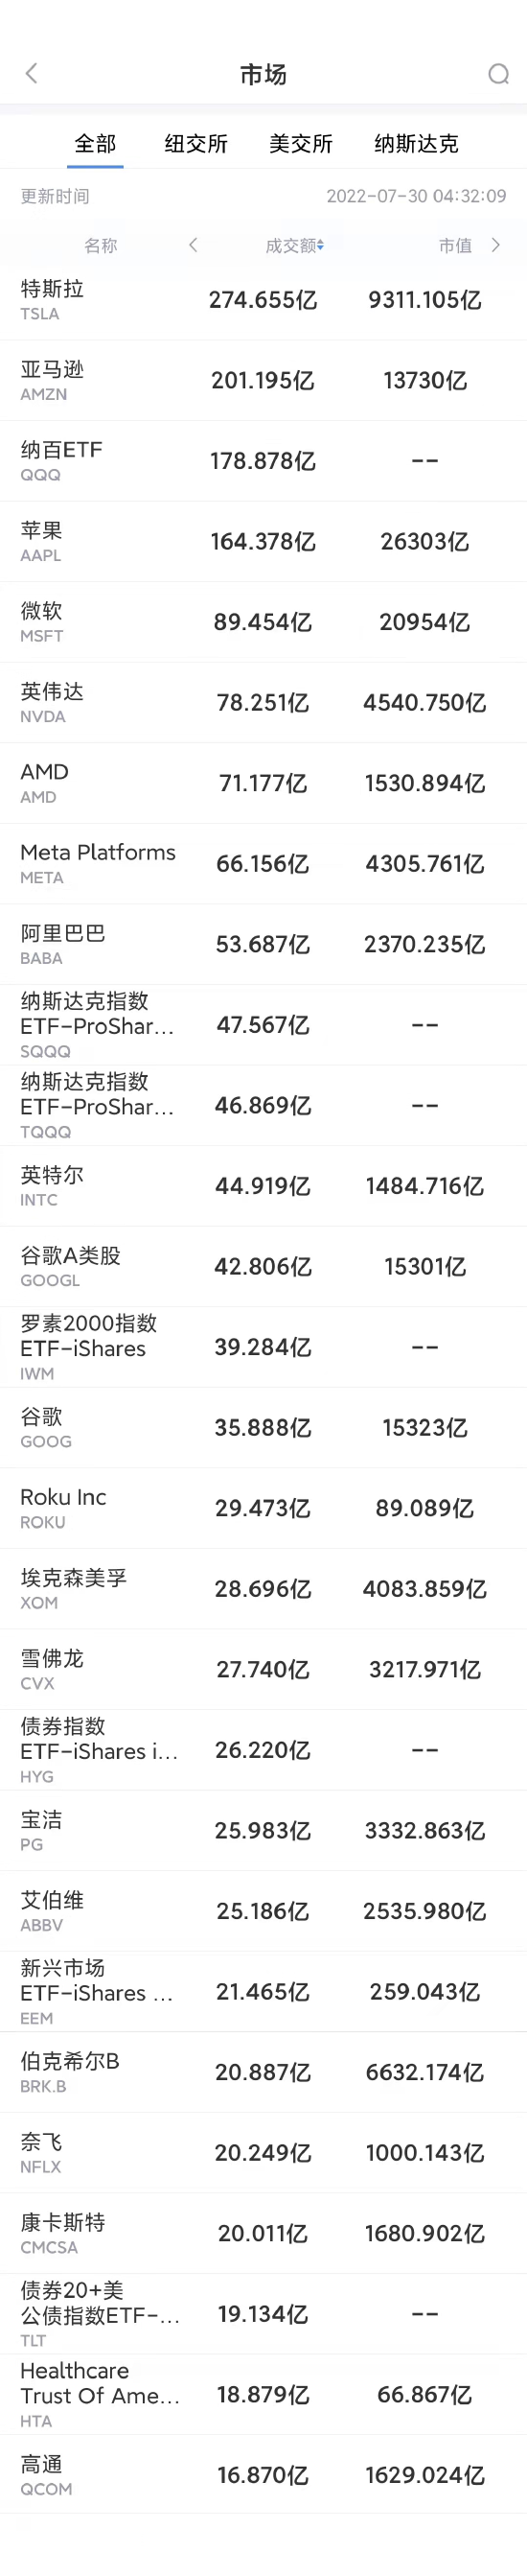Open 苹果 AAPL stock details
This screenshot has width=527, height=2576.
click(263, 542)
